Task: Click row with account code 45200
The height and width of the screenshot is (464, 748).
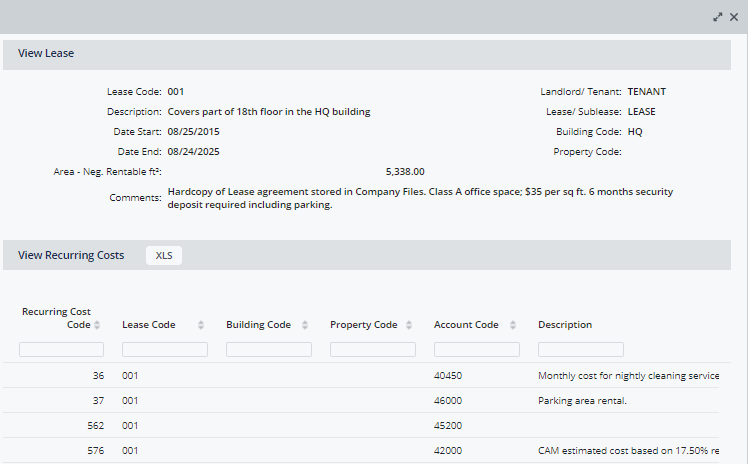Action: 448,426
